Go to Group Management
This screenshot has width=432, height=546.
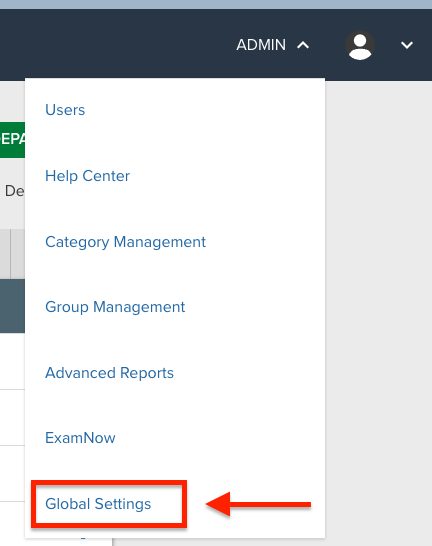(x=115, y=307)
